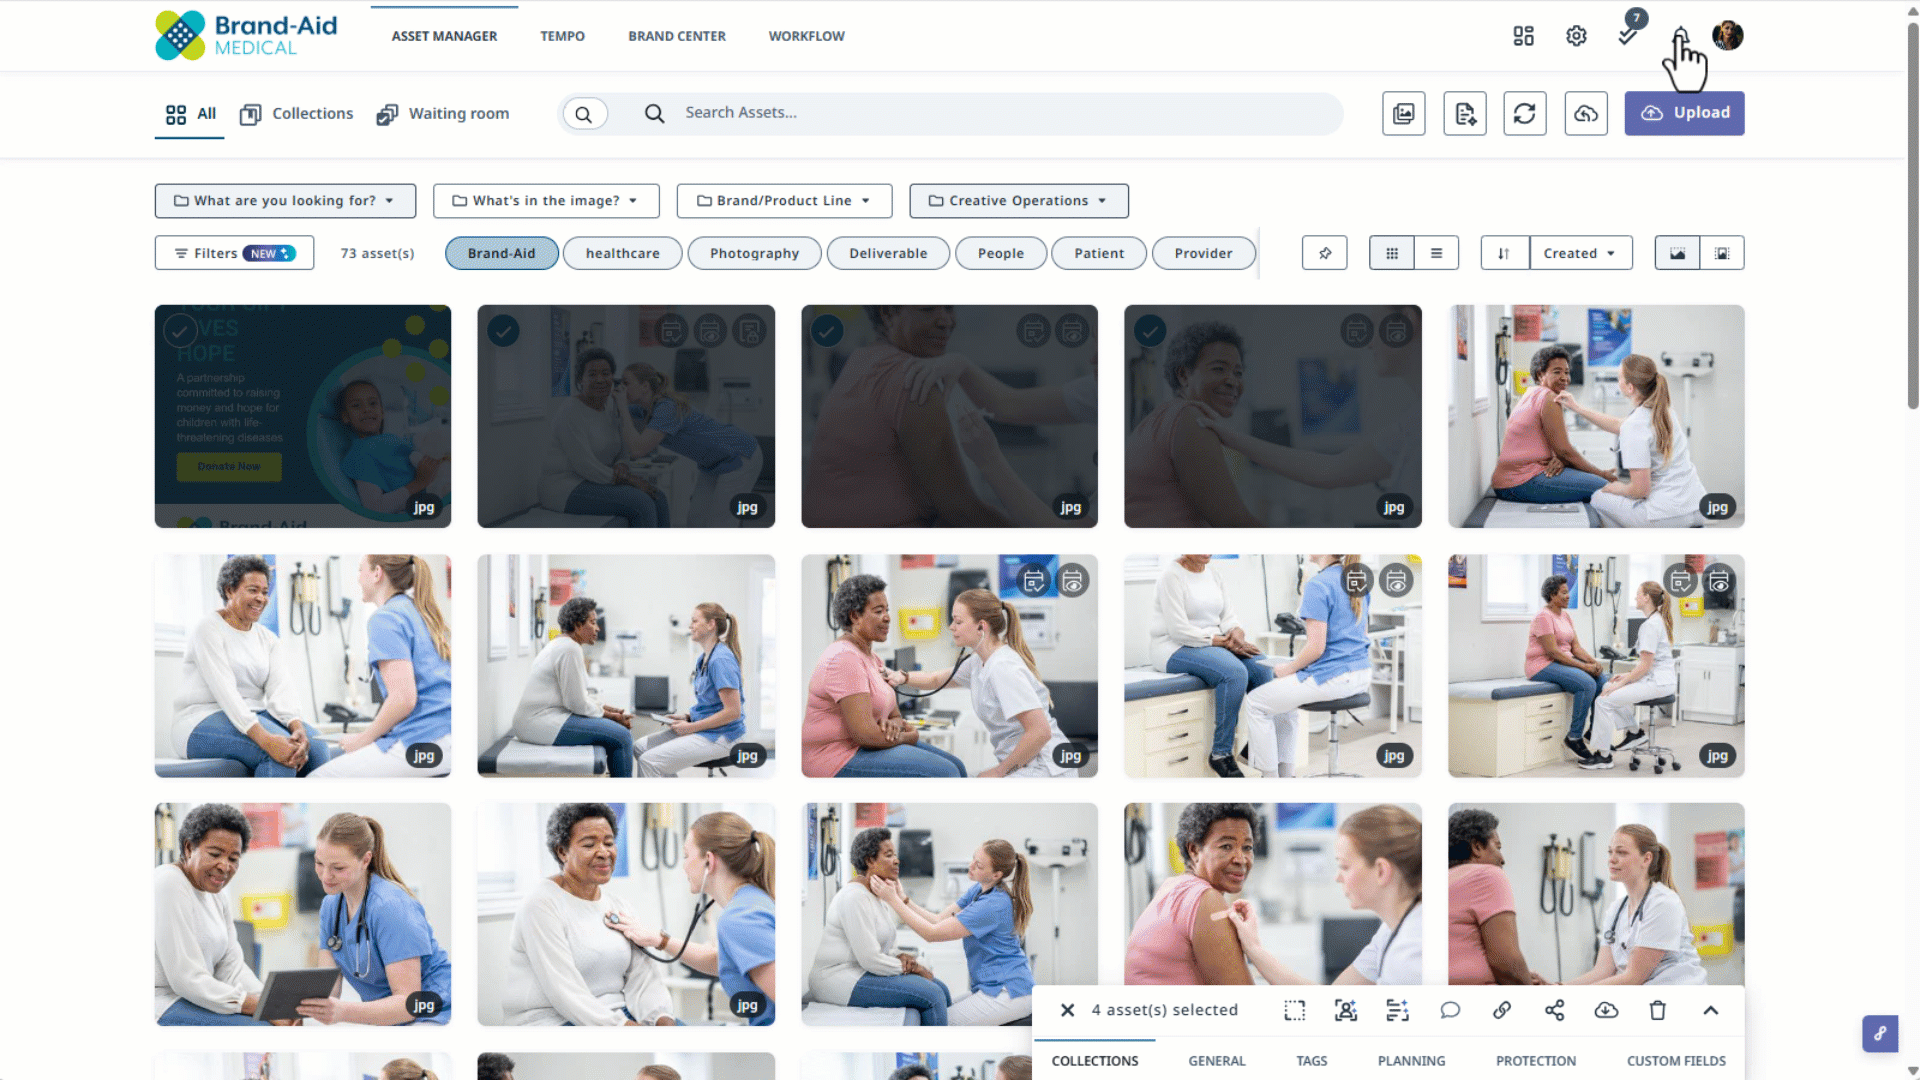Open the apps grid dashboard icon
This screenshot has width=1920, height=1080.
tap(1523, 36)
